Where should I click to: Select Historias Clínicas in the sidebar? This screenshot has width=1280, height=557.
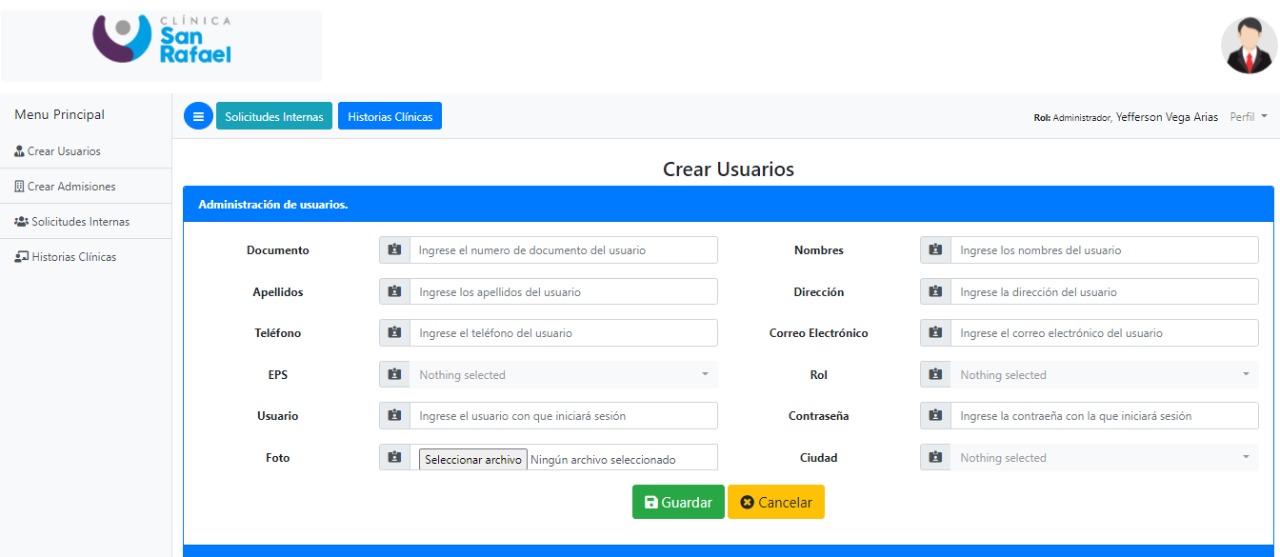[x=73, y=257]
